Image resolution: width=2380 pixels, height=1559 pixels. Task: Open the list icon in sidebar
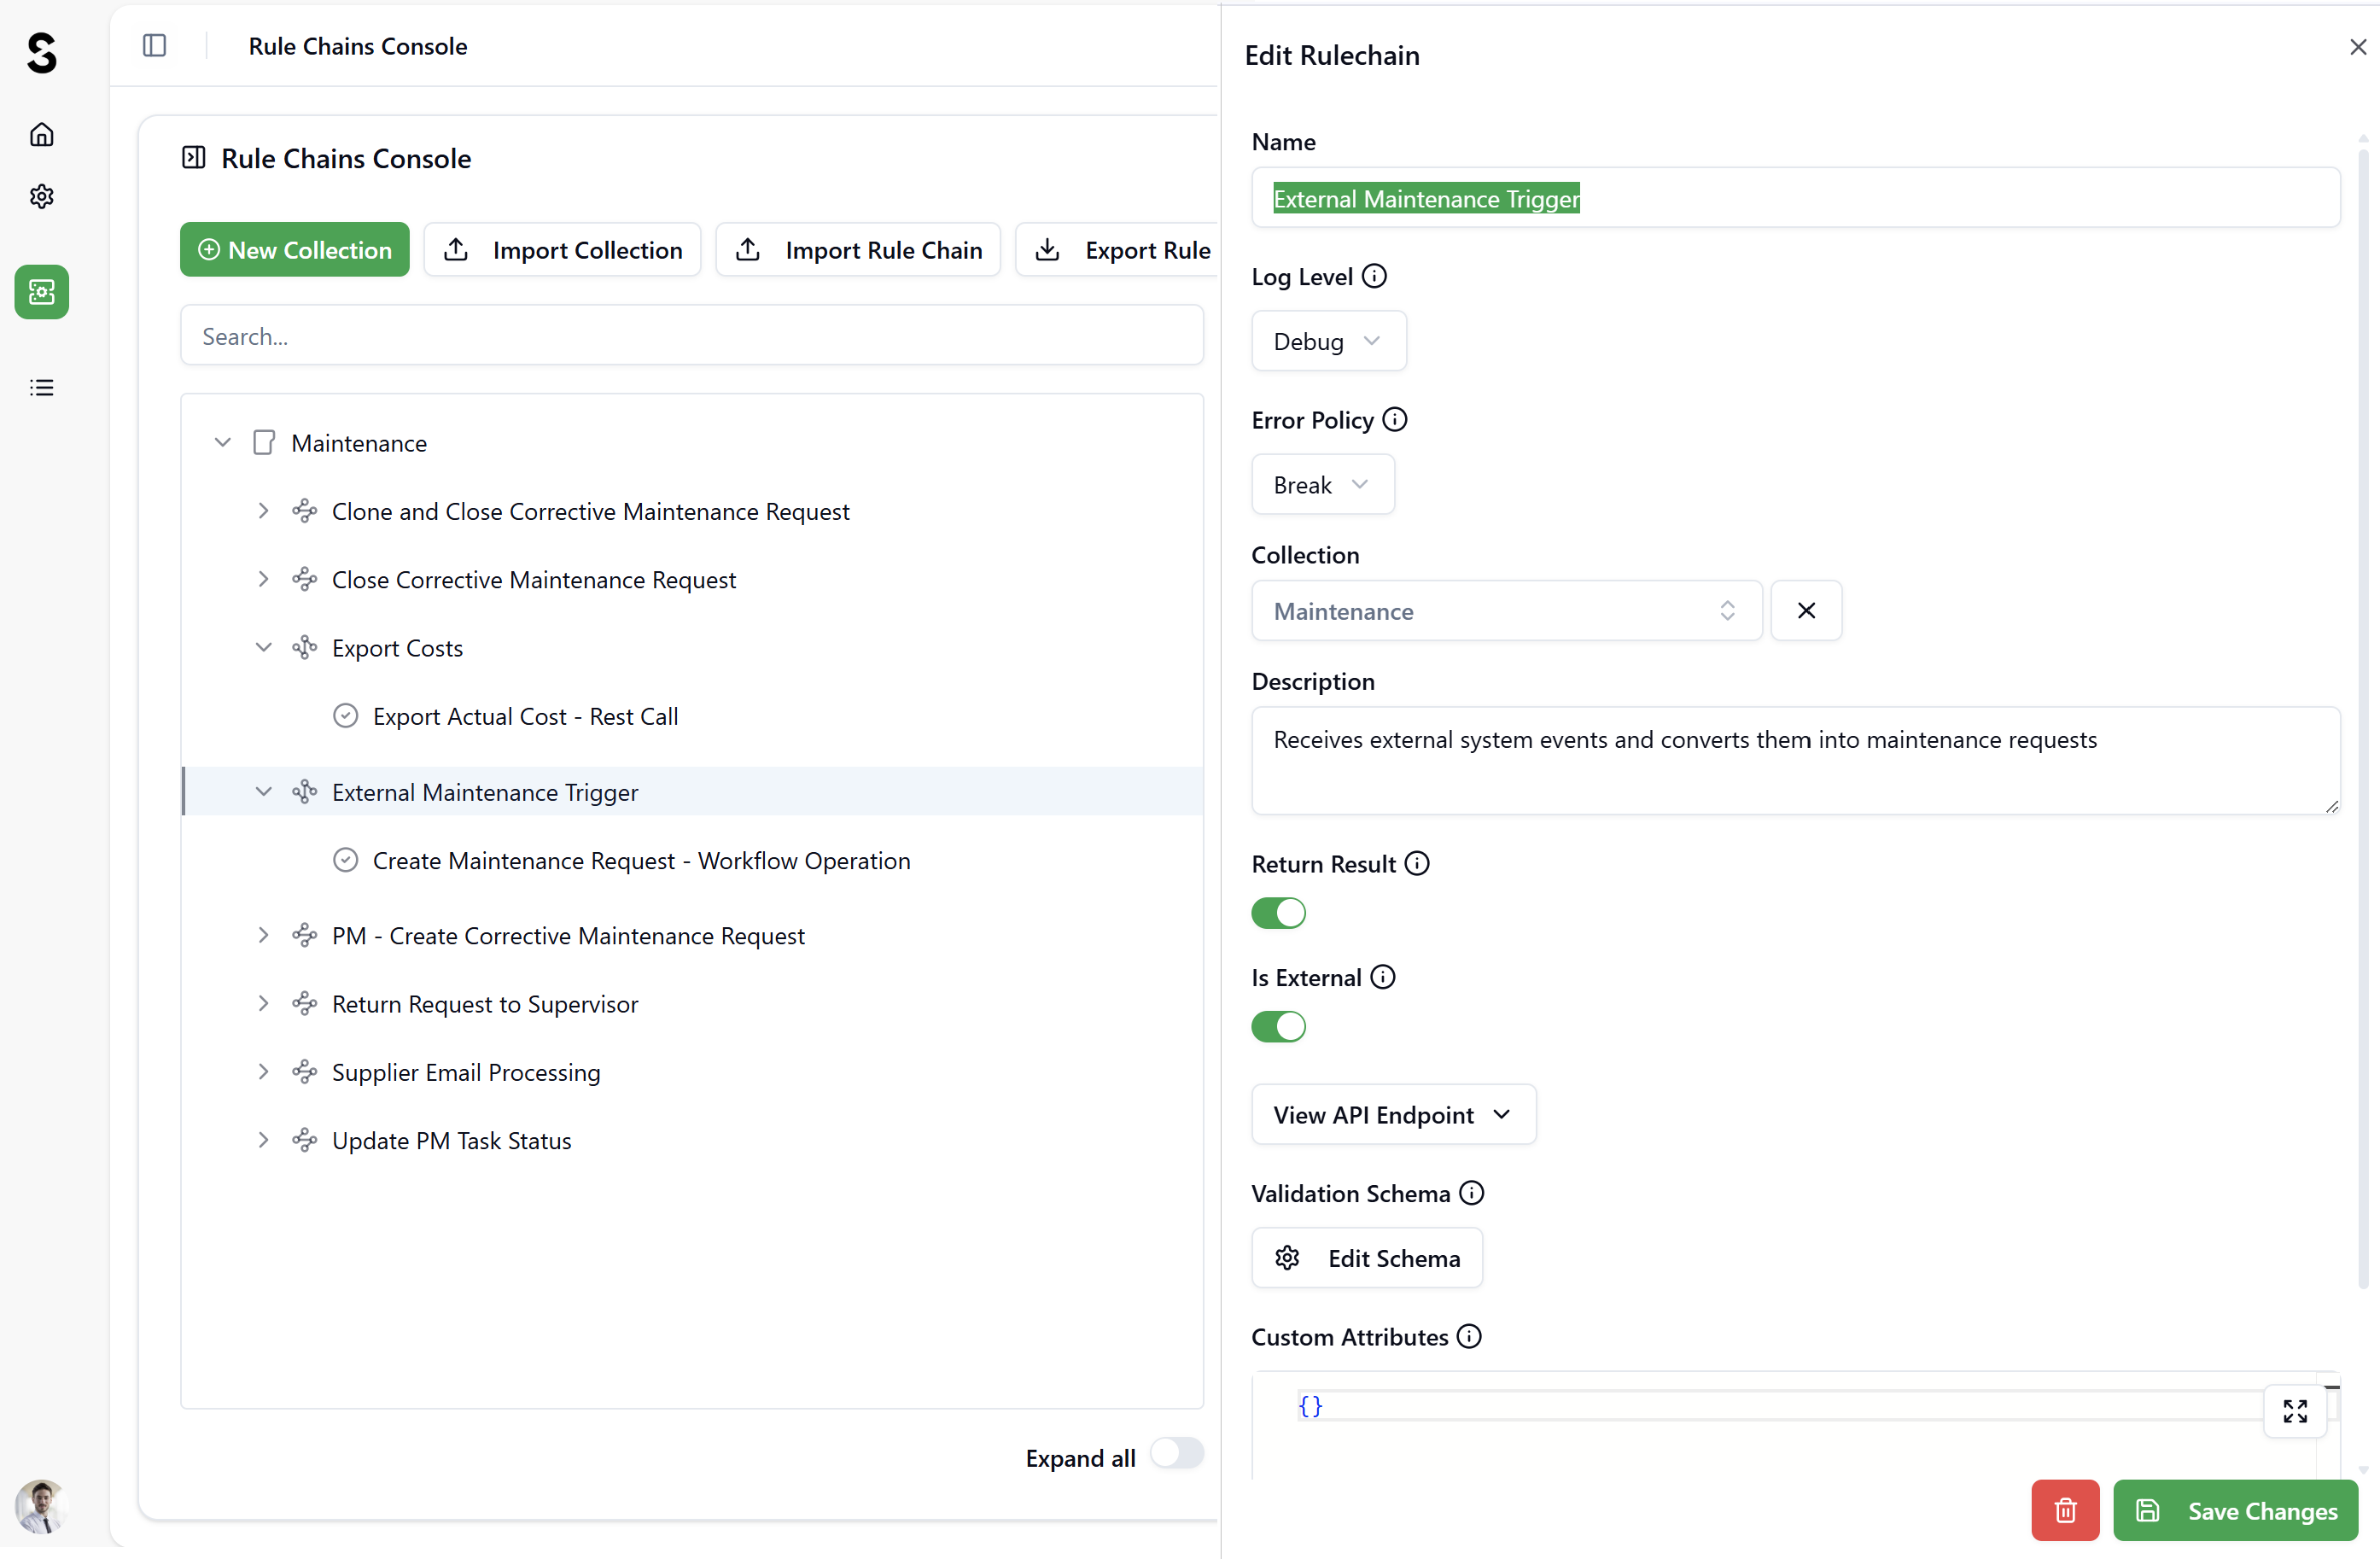point(41,388)
